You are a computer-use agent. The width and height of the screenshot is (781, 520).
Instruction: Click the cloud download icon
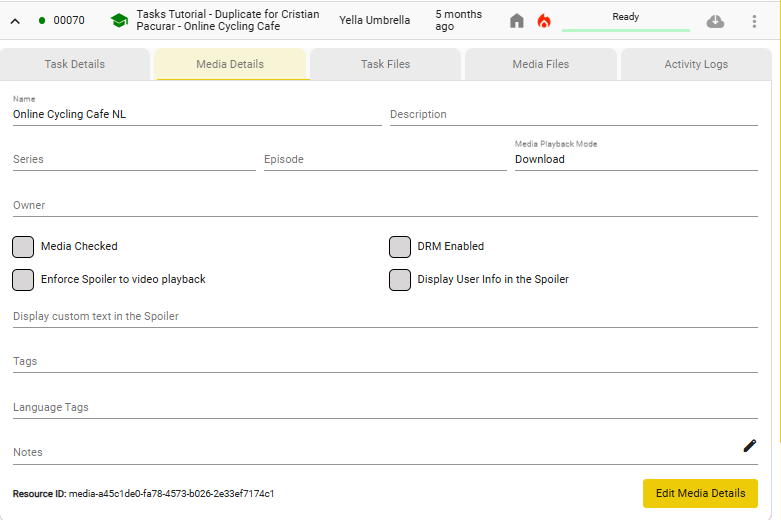(x=715, y=21)
